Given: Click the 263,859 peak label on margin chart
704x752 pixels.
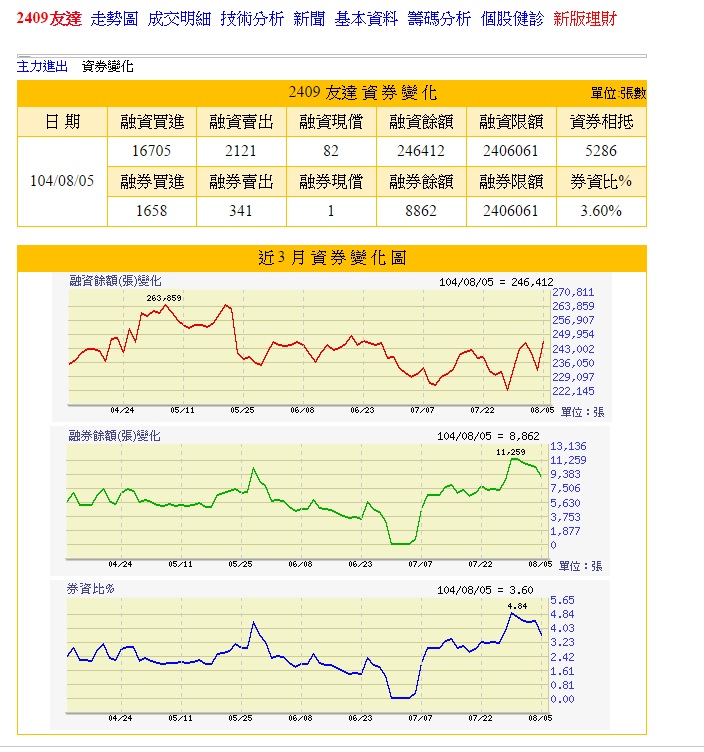Looking at the screenshot, I should tap(164, 298).
